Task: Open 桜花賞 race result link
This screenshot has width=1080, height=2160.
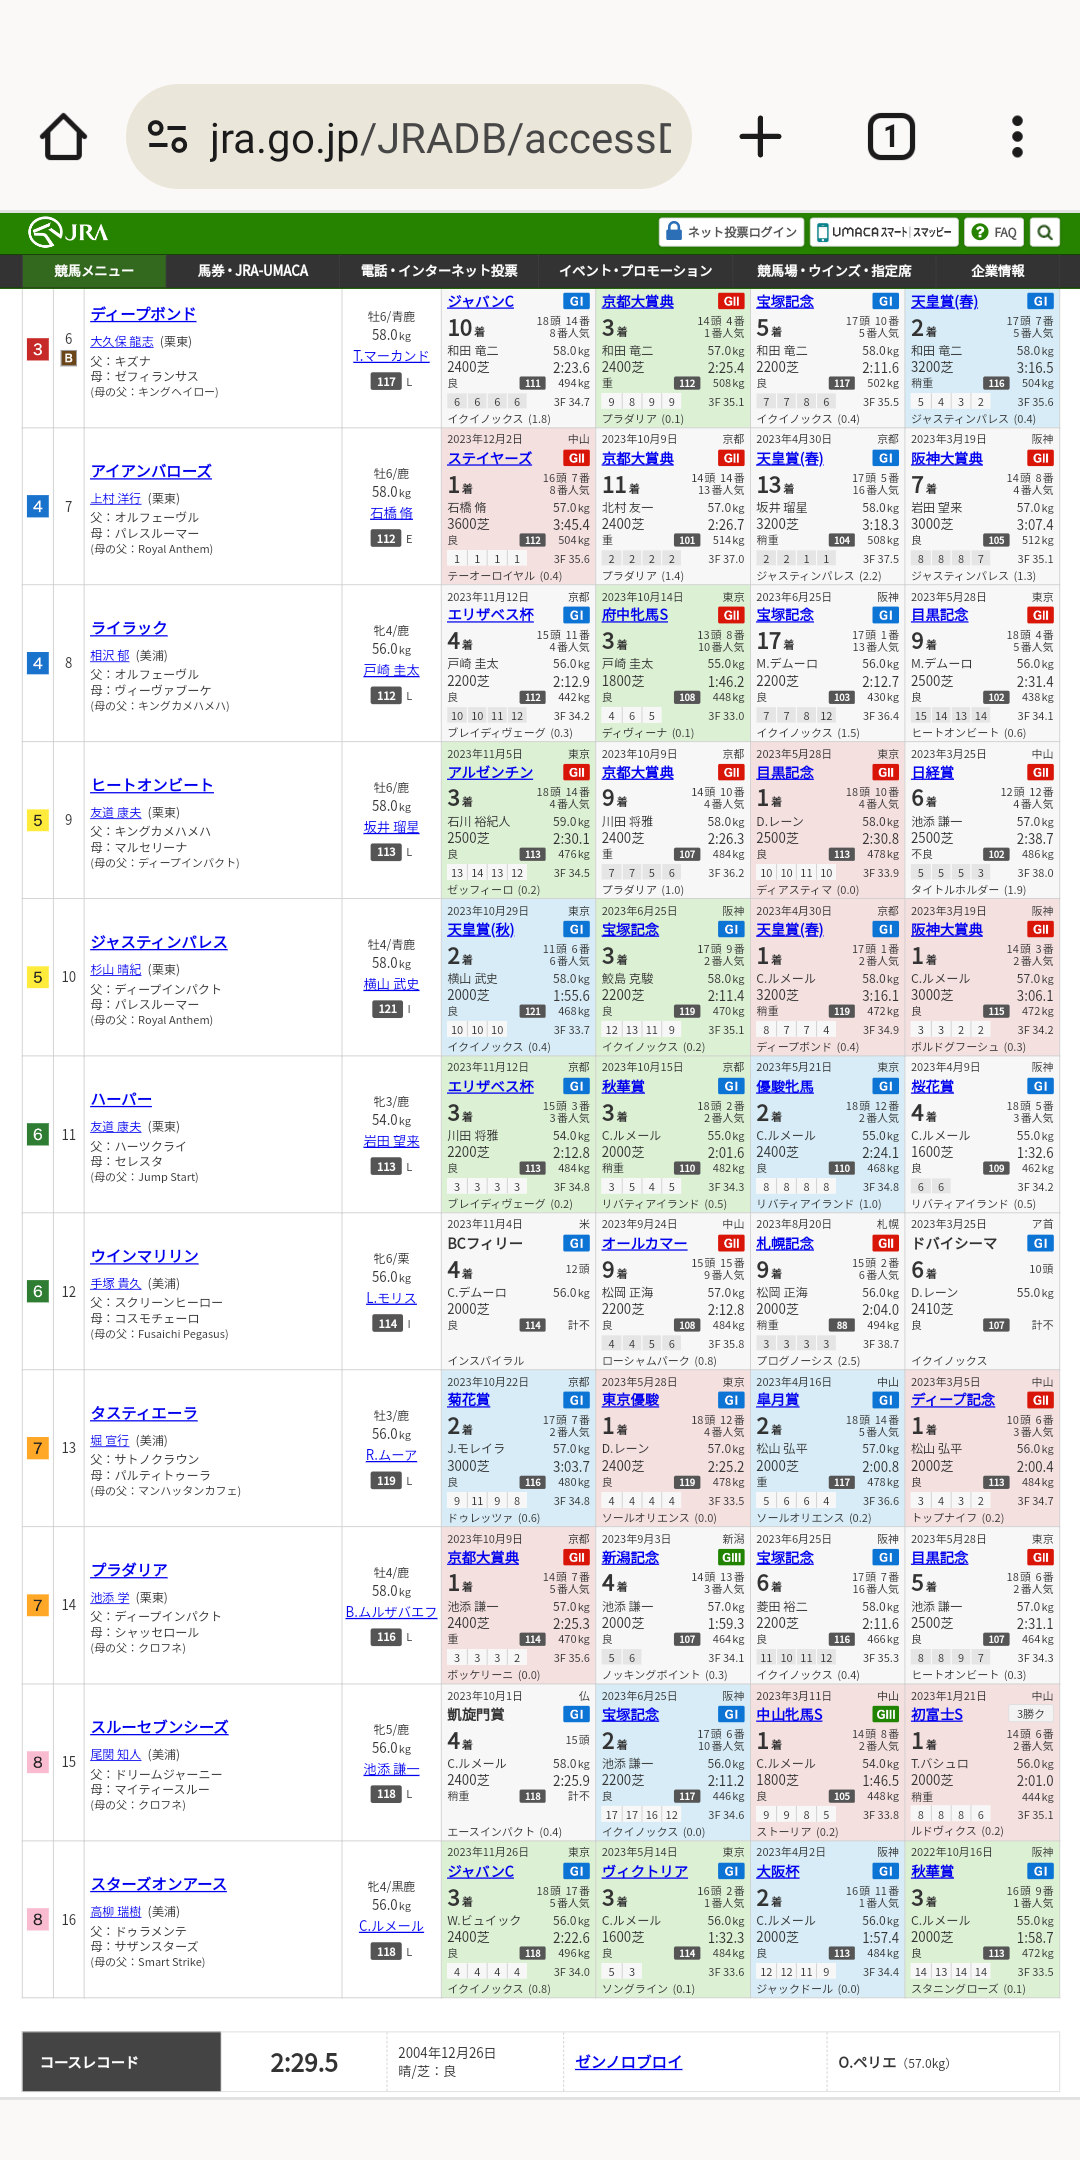Action: tap(932, 1086)
